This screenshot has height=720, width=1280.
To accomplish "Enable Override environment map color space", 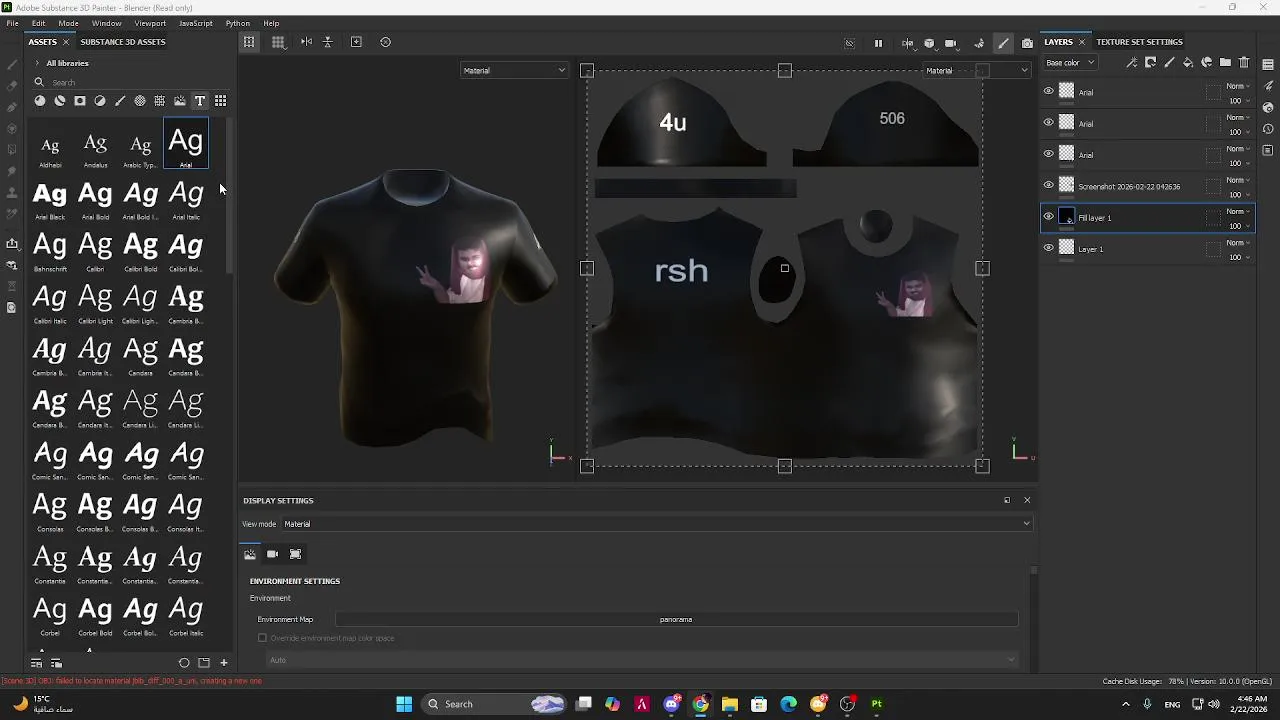I will point(263,638).
